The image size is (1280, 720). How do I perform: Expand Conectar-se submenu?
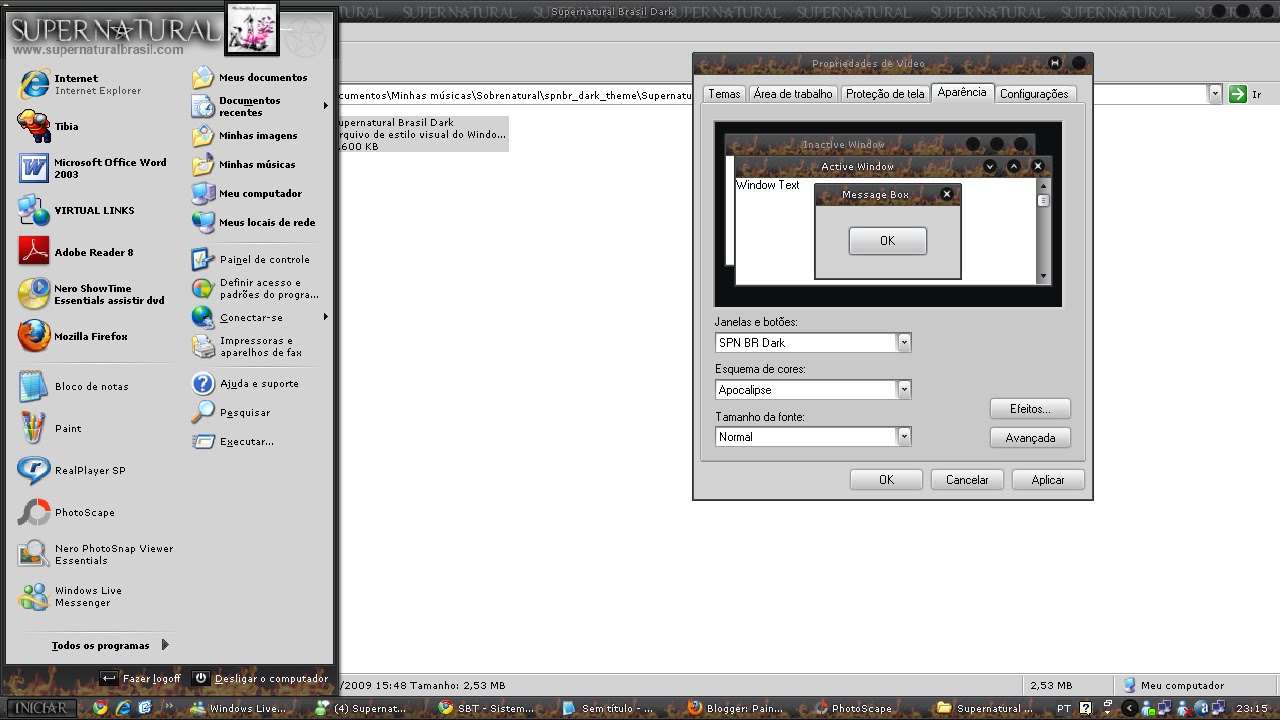260,317
